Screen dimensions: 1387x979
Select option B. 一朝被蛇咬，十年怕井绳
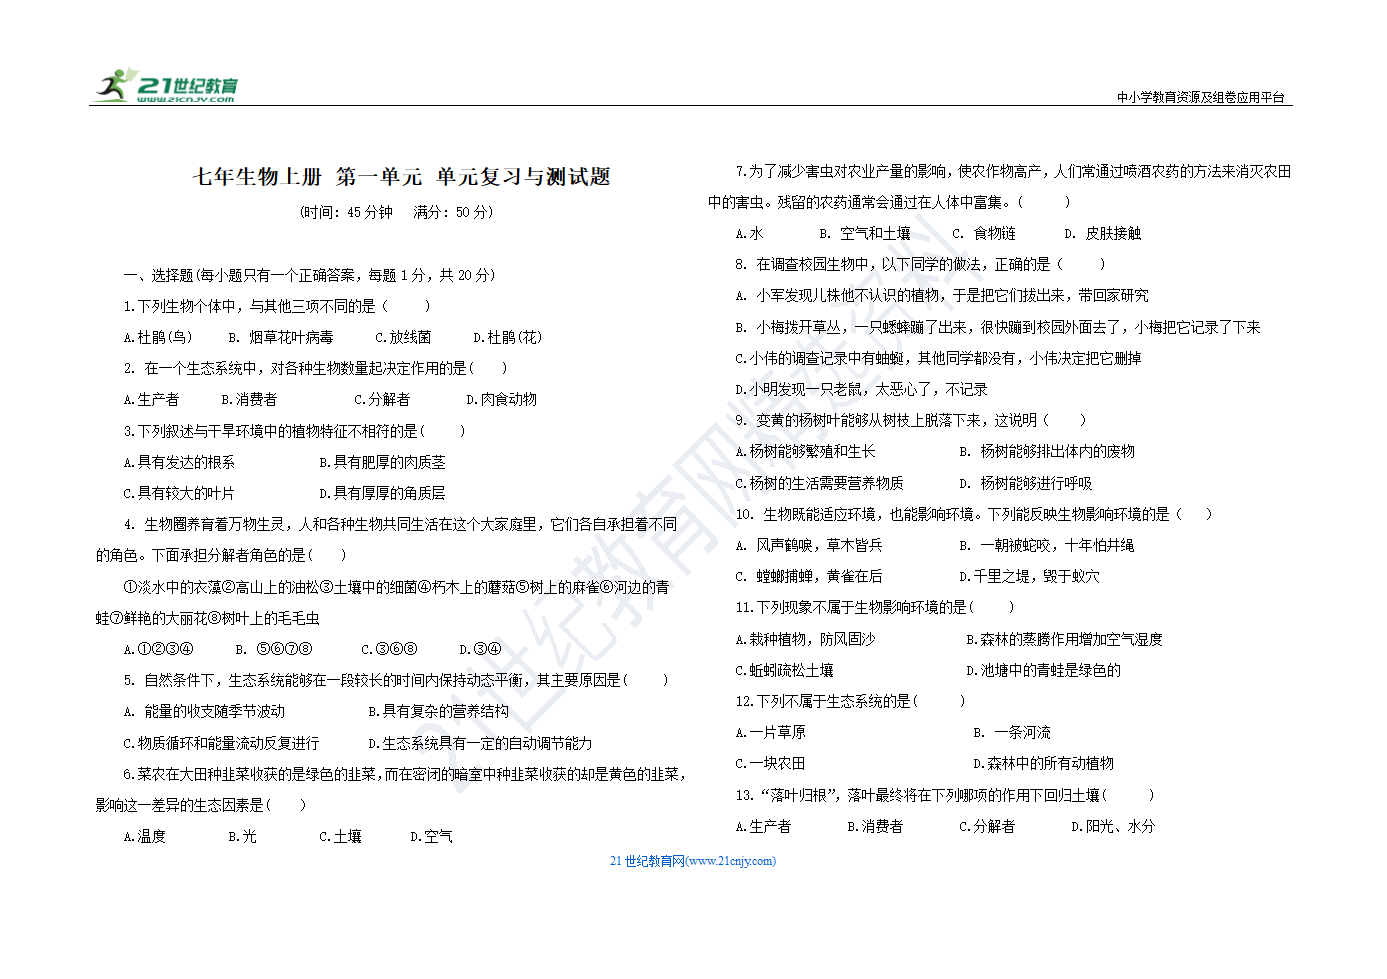(1047, 545)
